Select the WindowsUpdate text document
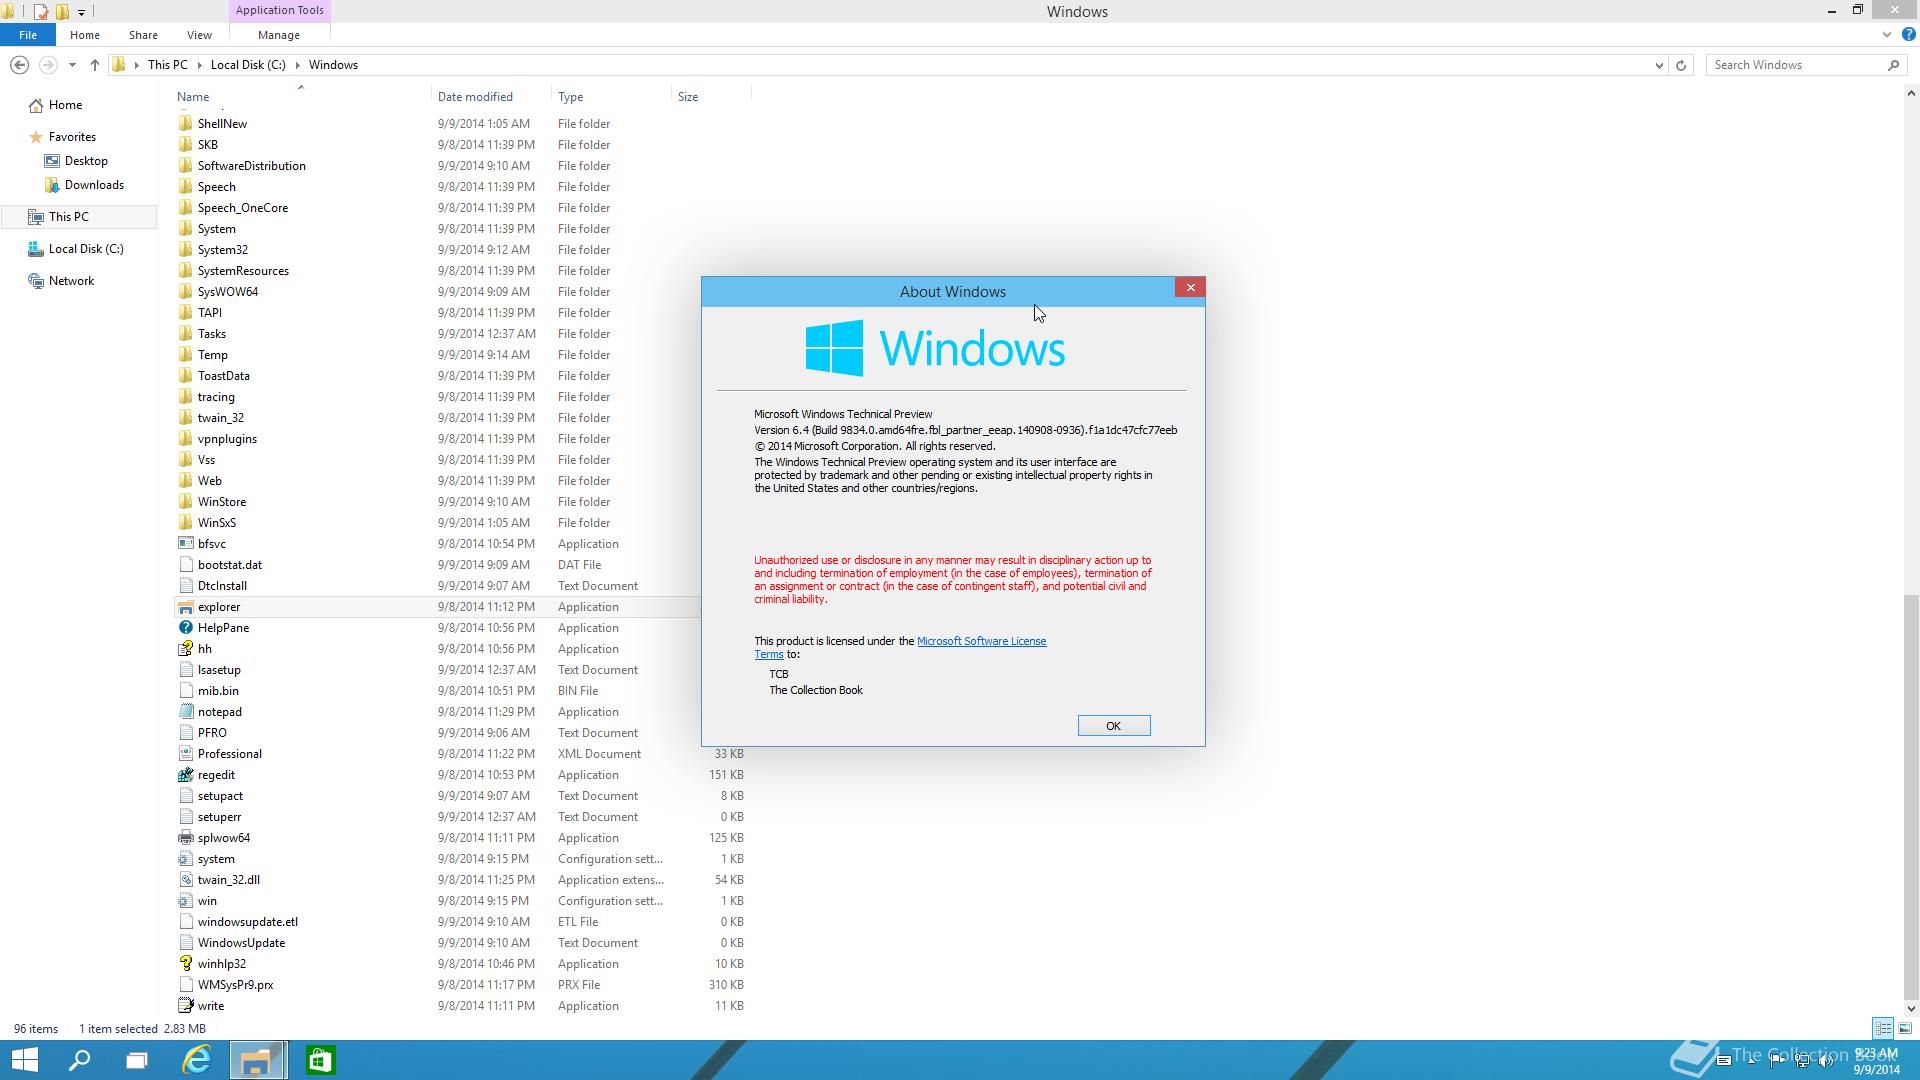 241,943
